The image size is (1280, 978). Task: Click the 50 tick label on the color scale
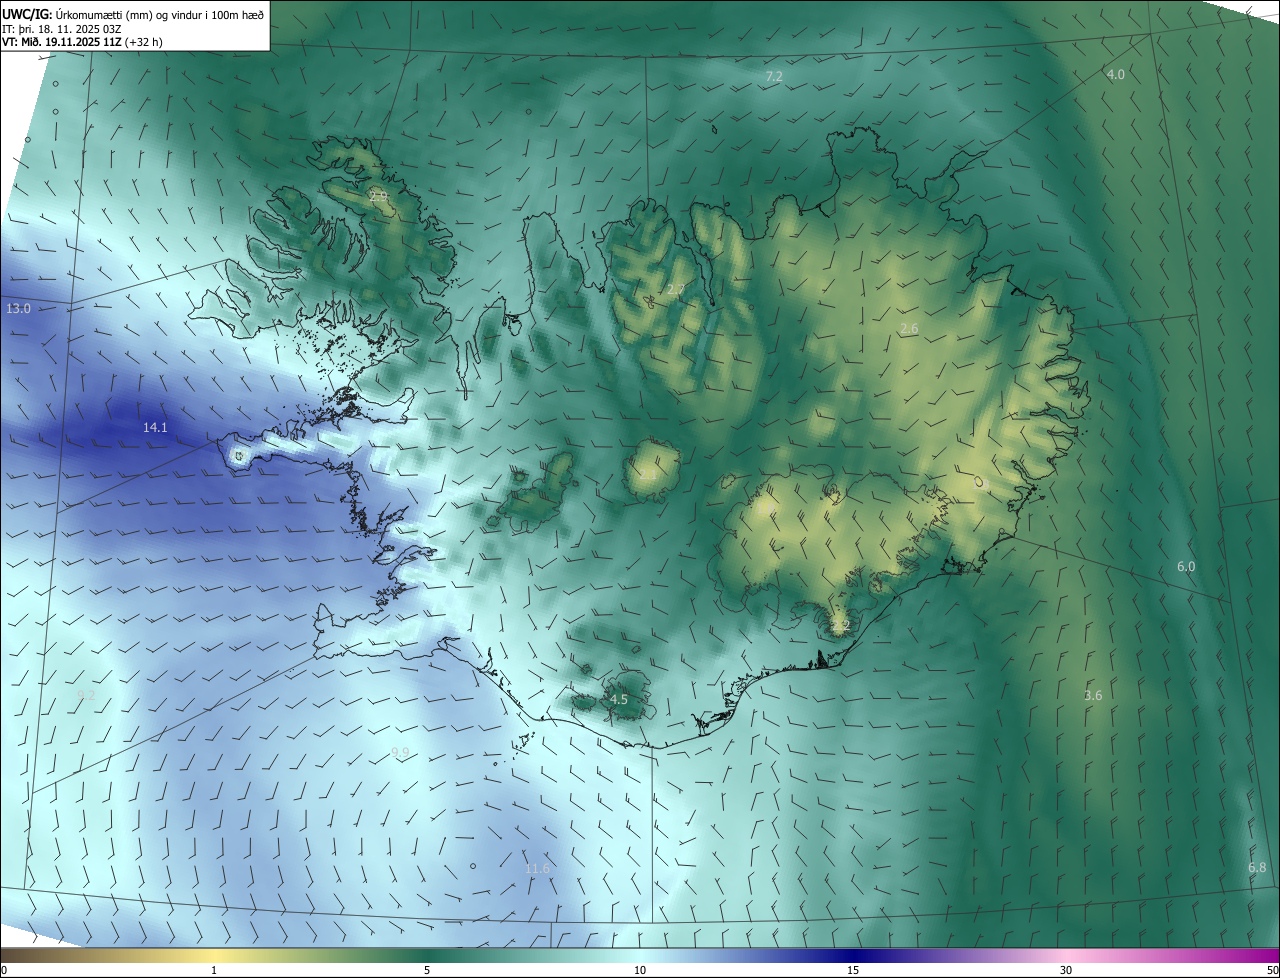click(1272, 970)
